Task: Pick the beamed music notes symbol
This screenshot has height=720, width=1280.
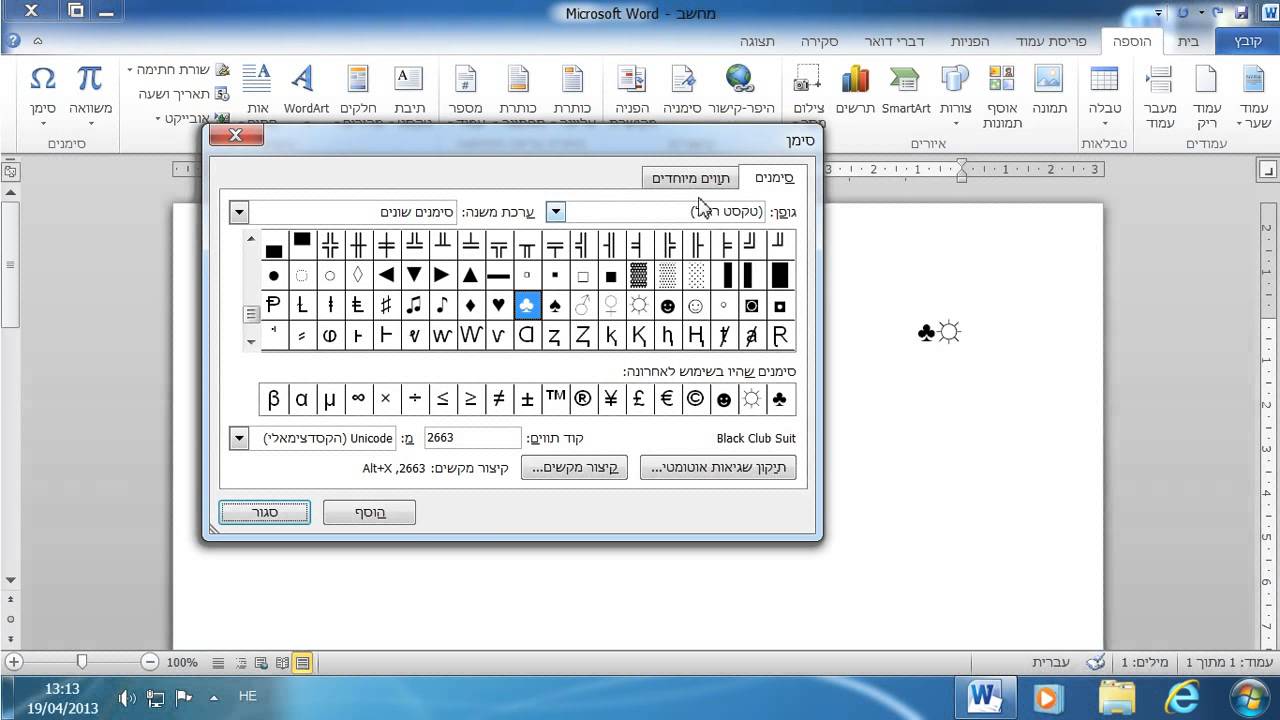Action: tap(414, 306)
